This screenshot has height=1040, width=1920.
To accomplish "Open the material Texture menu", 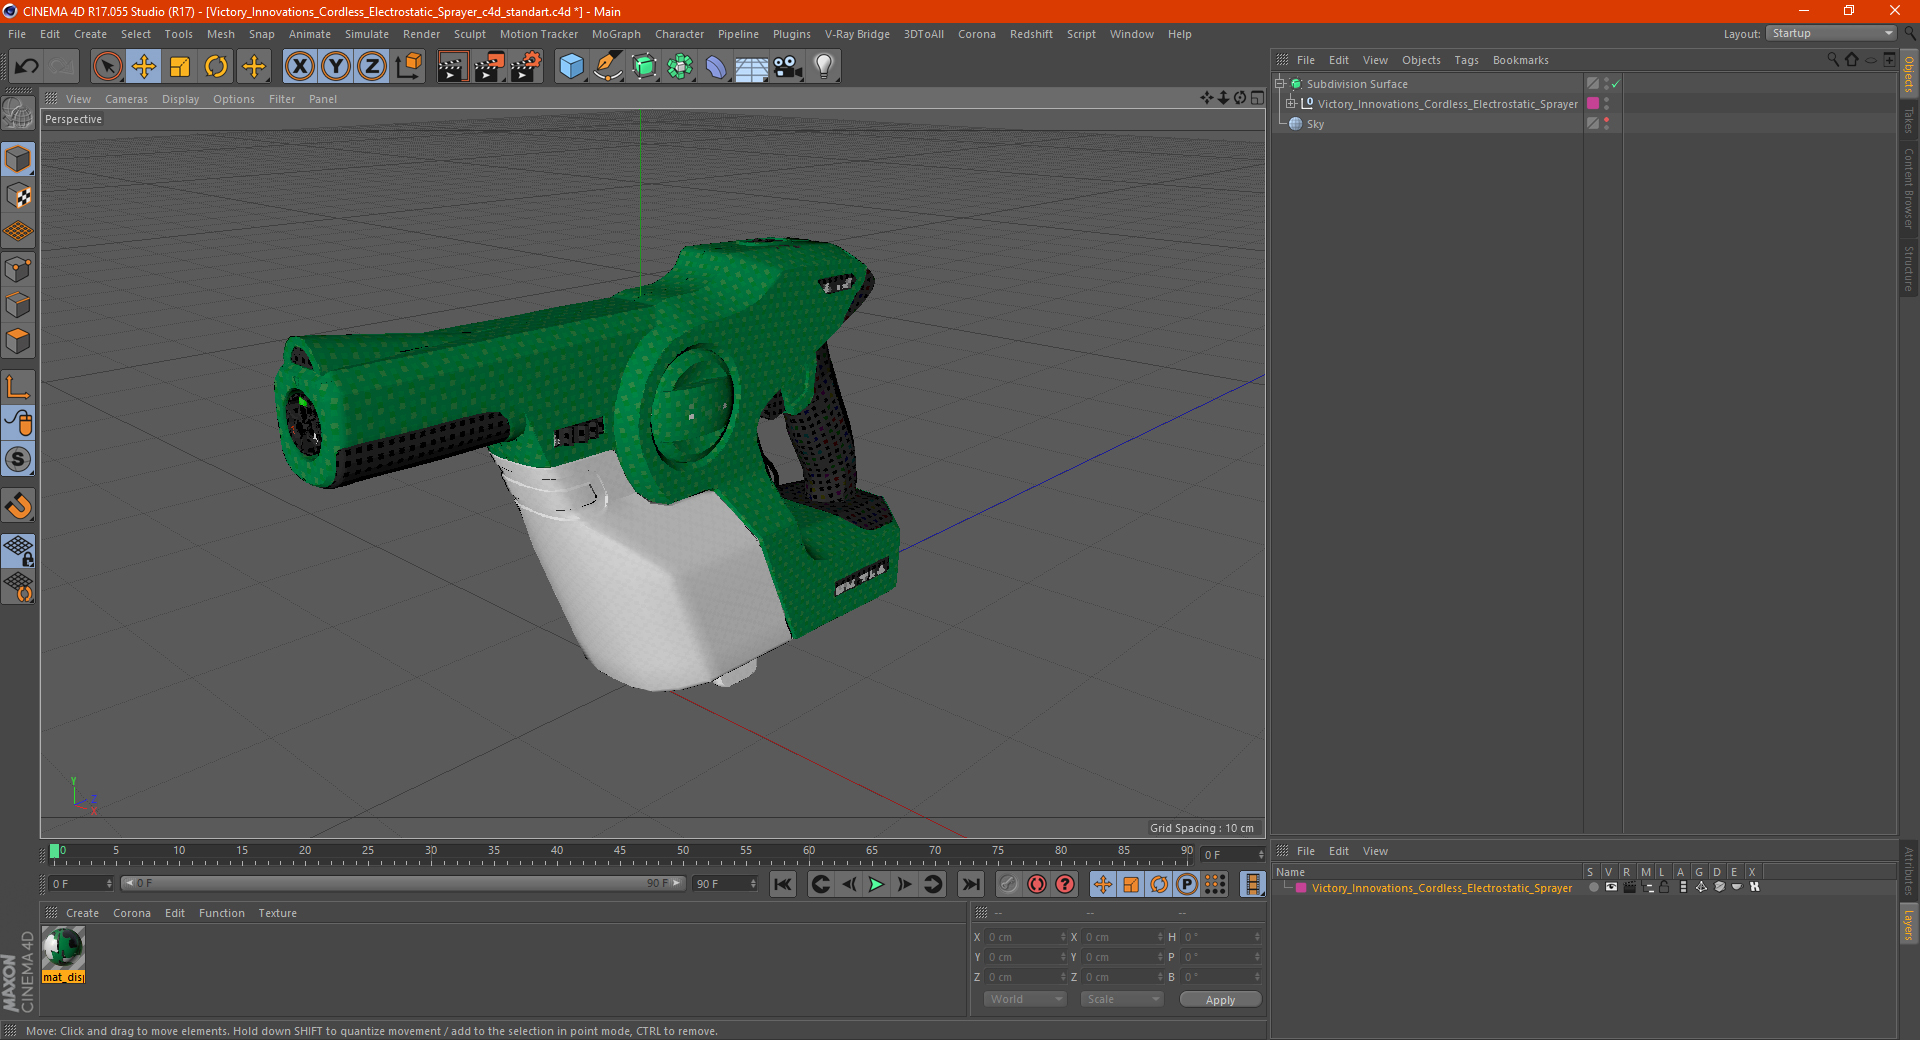I will [x=277, y=913].
